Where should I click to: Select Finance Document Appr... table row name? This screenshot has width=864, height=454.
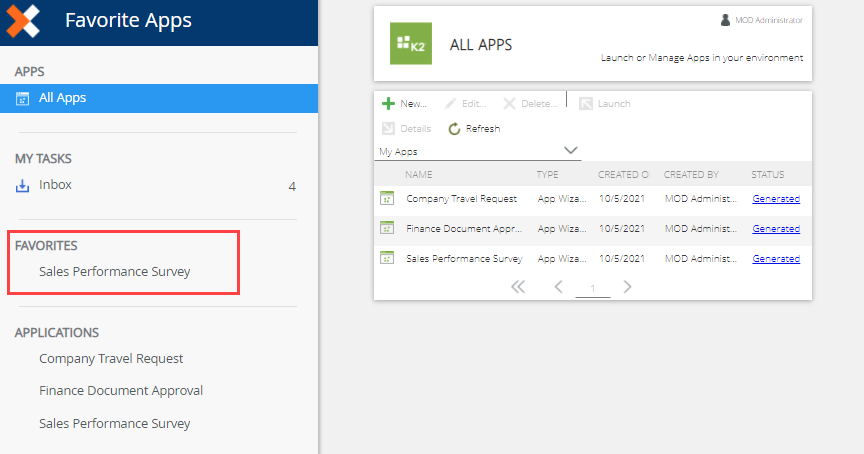(x=463, y=229)
